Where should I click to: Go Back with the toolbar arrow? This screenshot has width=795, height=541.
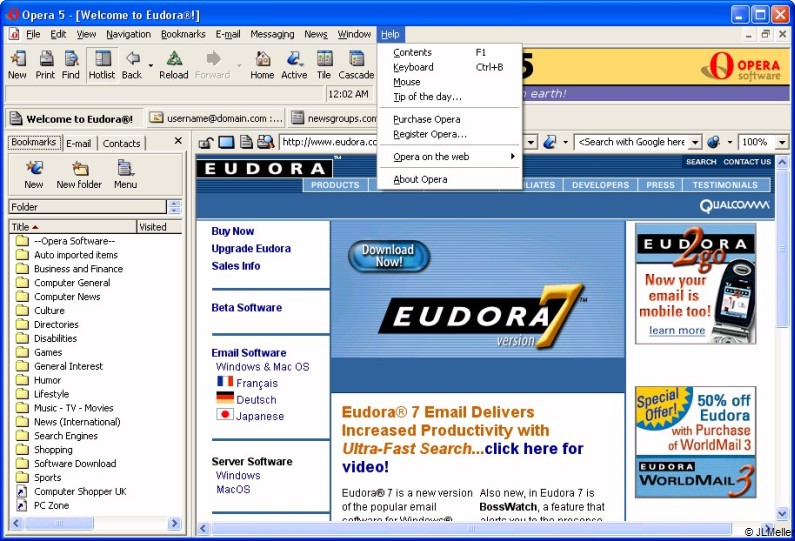click(x=132, y=65)
